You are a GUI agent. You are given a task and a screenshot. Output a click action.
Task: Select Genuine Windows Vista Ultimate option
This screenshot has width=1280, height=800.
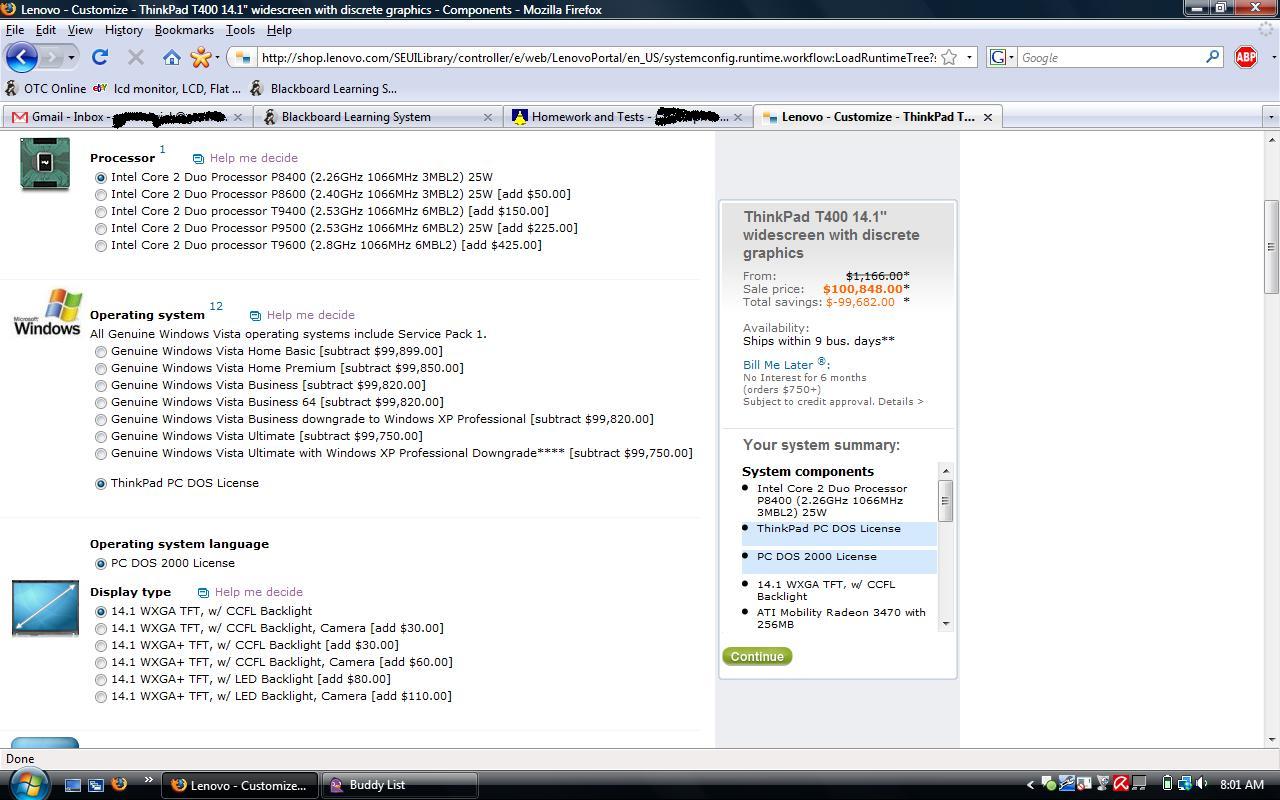pos(101,437)
